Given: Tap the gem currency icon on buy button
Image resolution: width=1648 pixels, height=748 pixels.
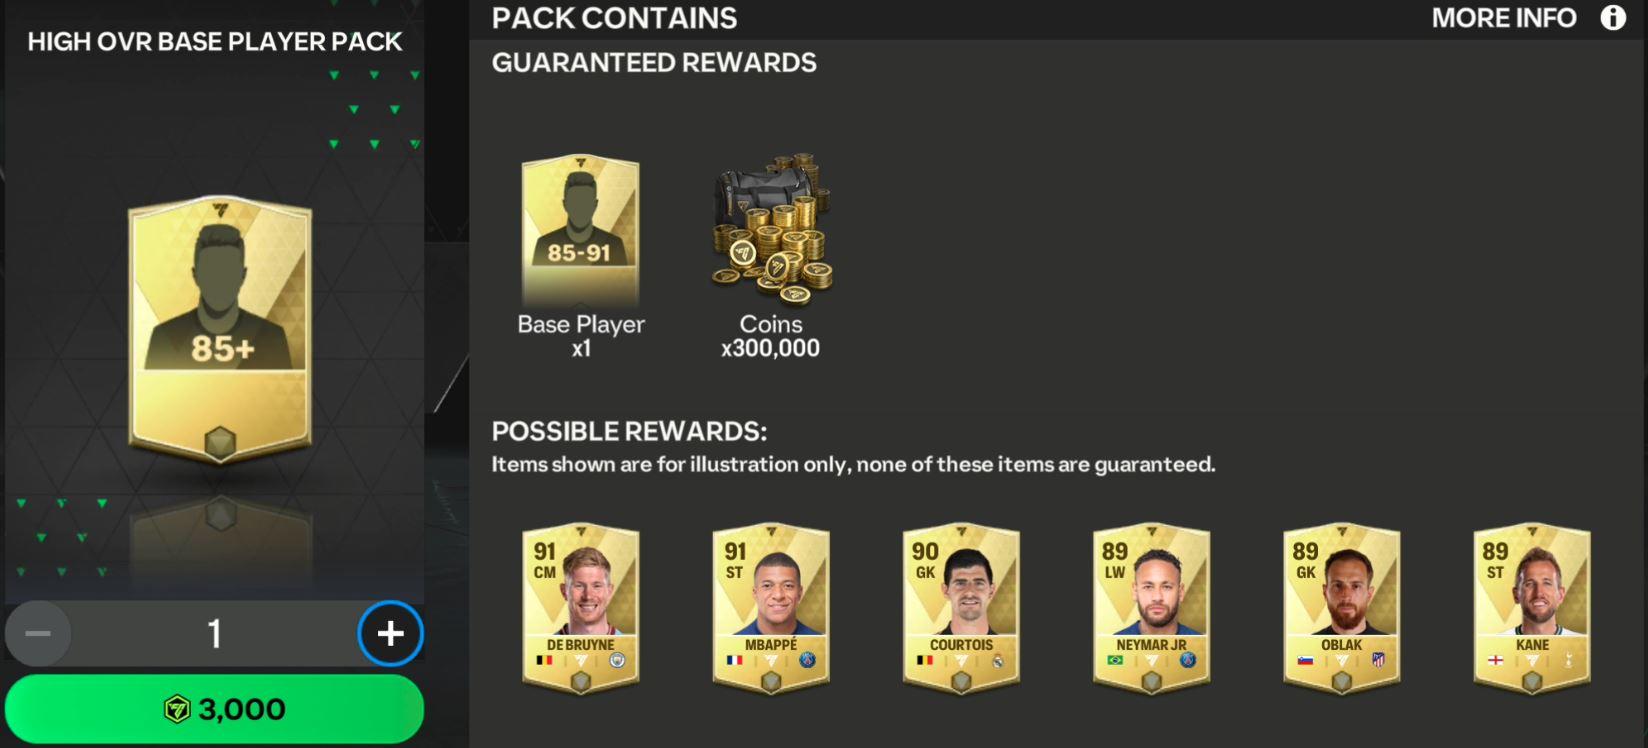Looking at the screenshot, I should point(177,709).
